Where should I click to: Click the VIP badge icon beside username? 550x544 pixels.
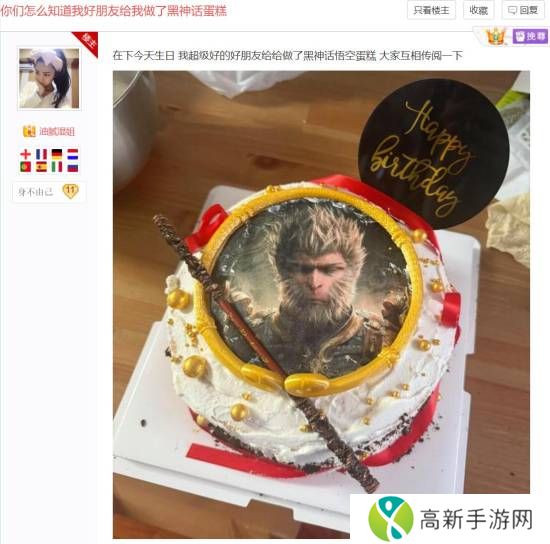(x=29, y=132)
